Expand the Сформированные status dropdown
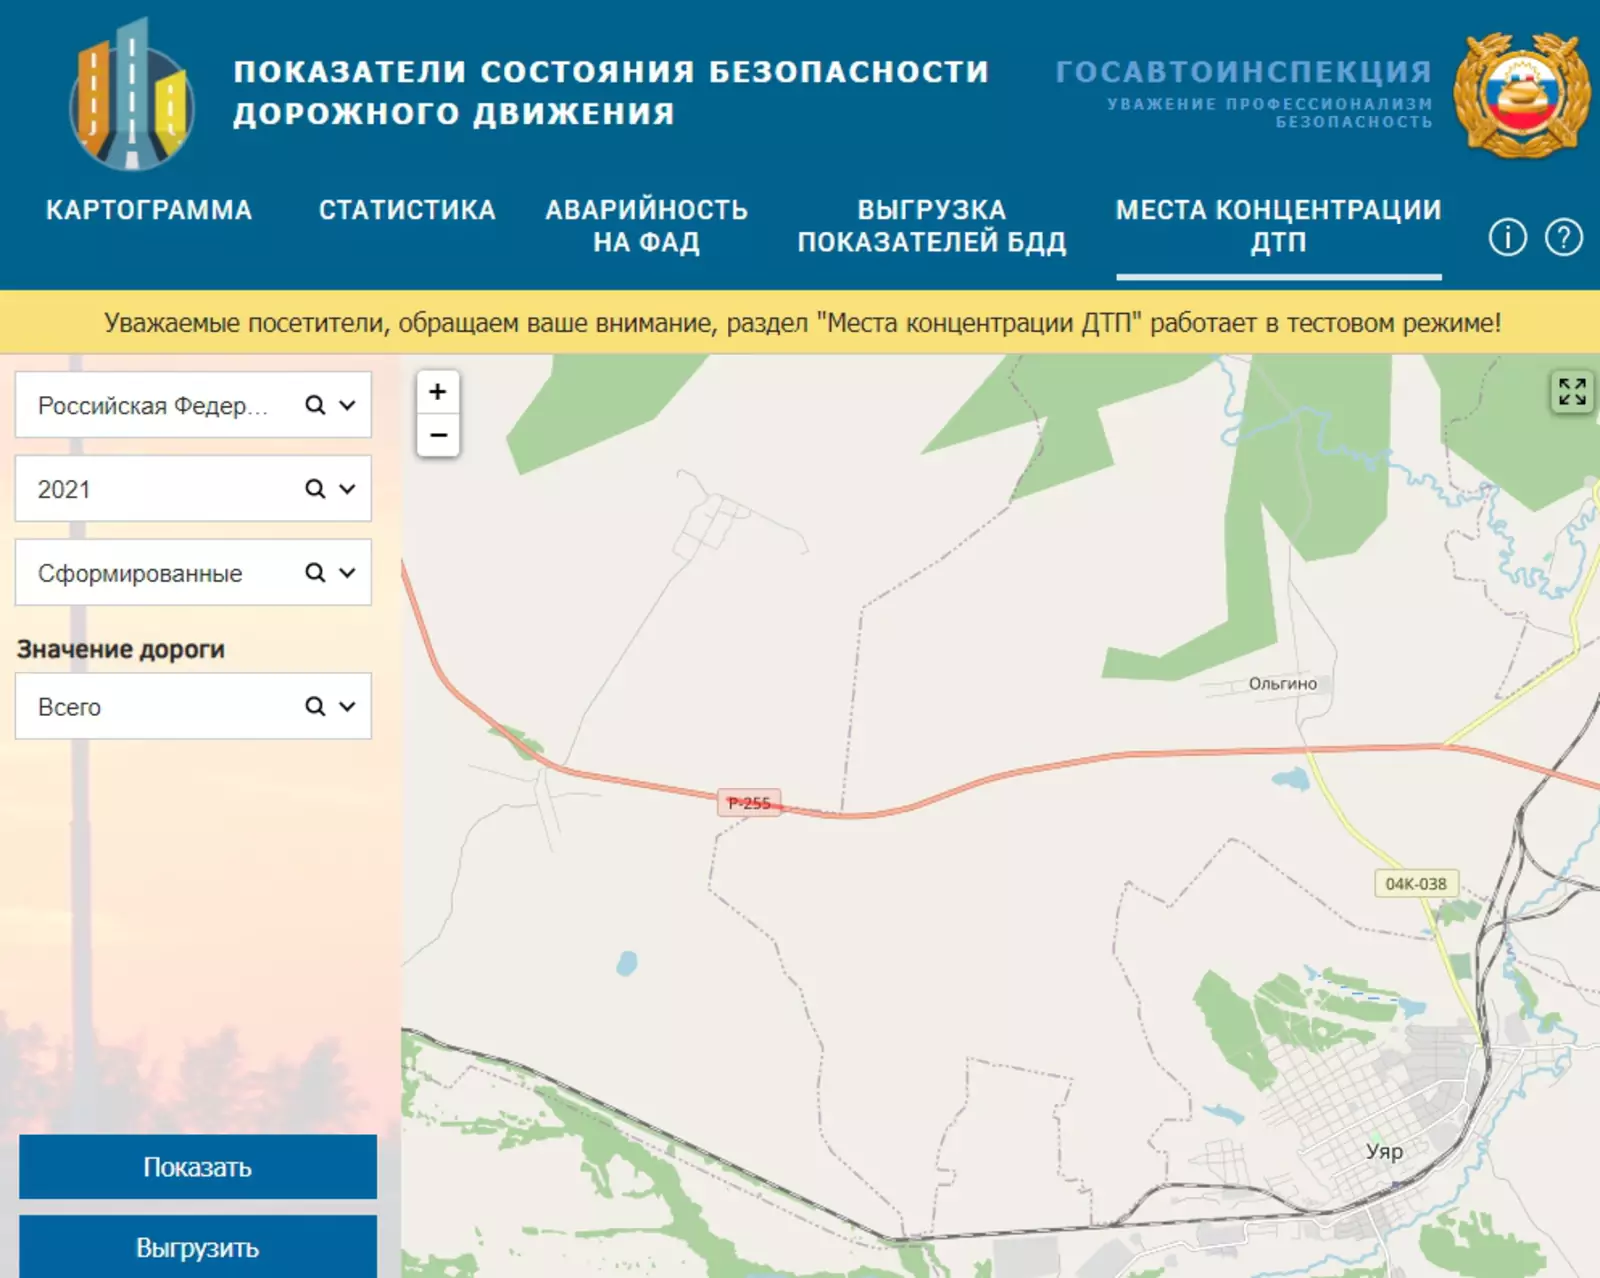Image resolution: width=1600 pixels, height=1278 pixels. pos(347,573)
